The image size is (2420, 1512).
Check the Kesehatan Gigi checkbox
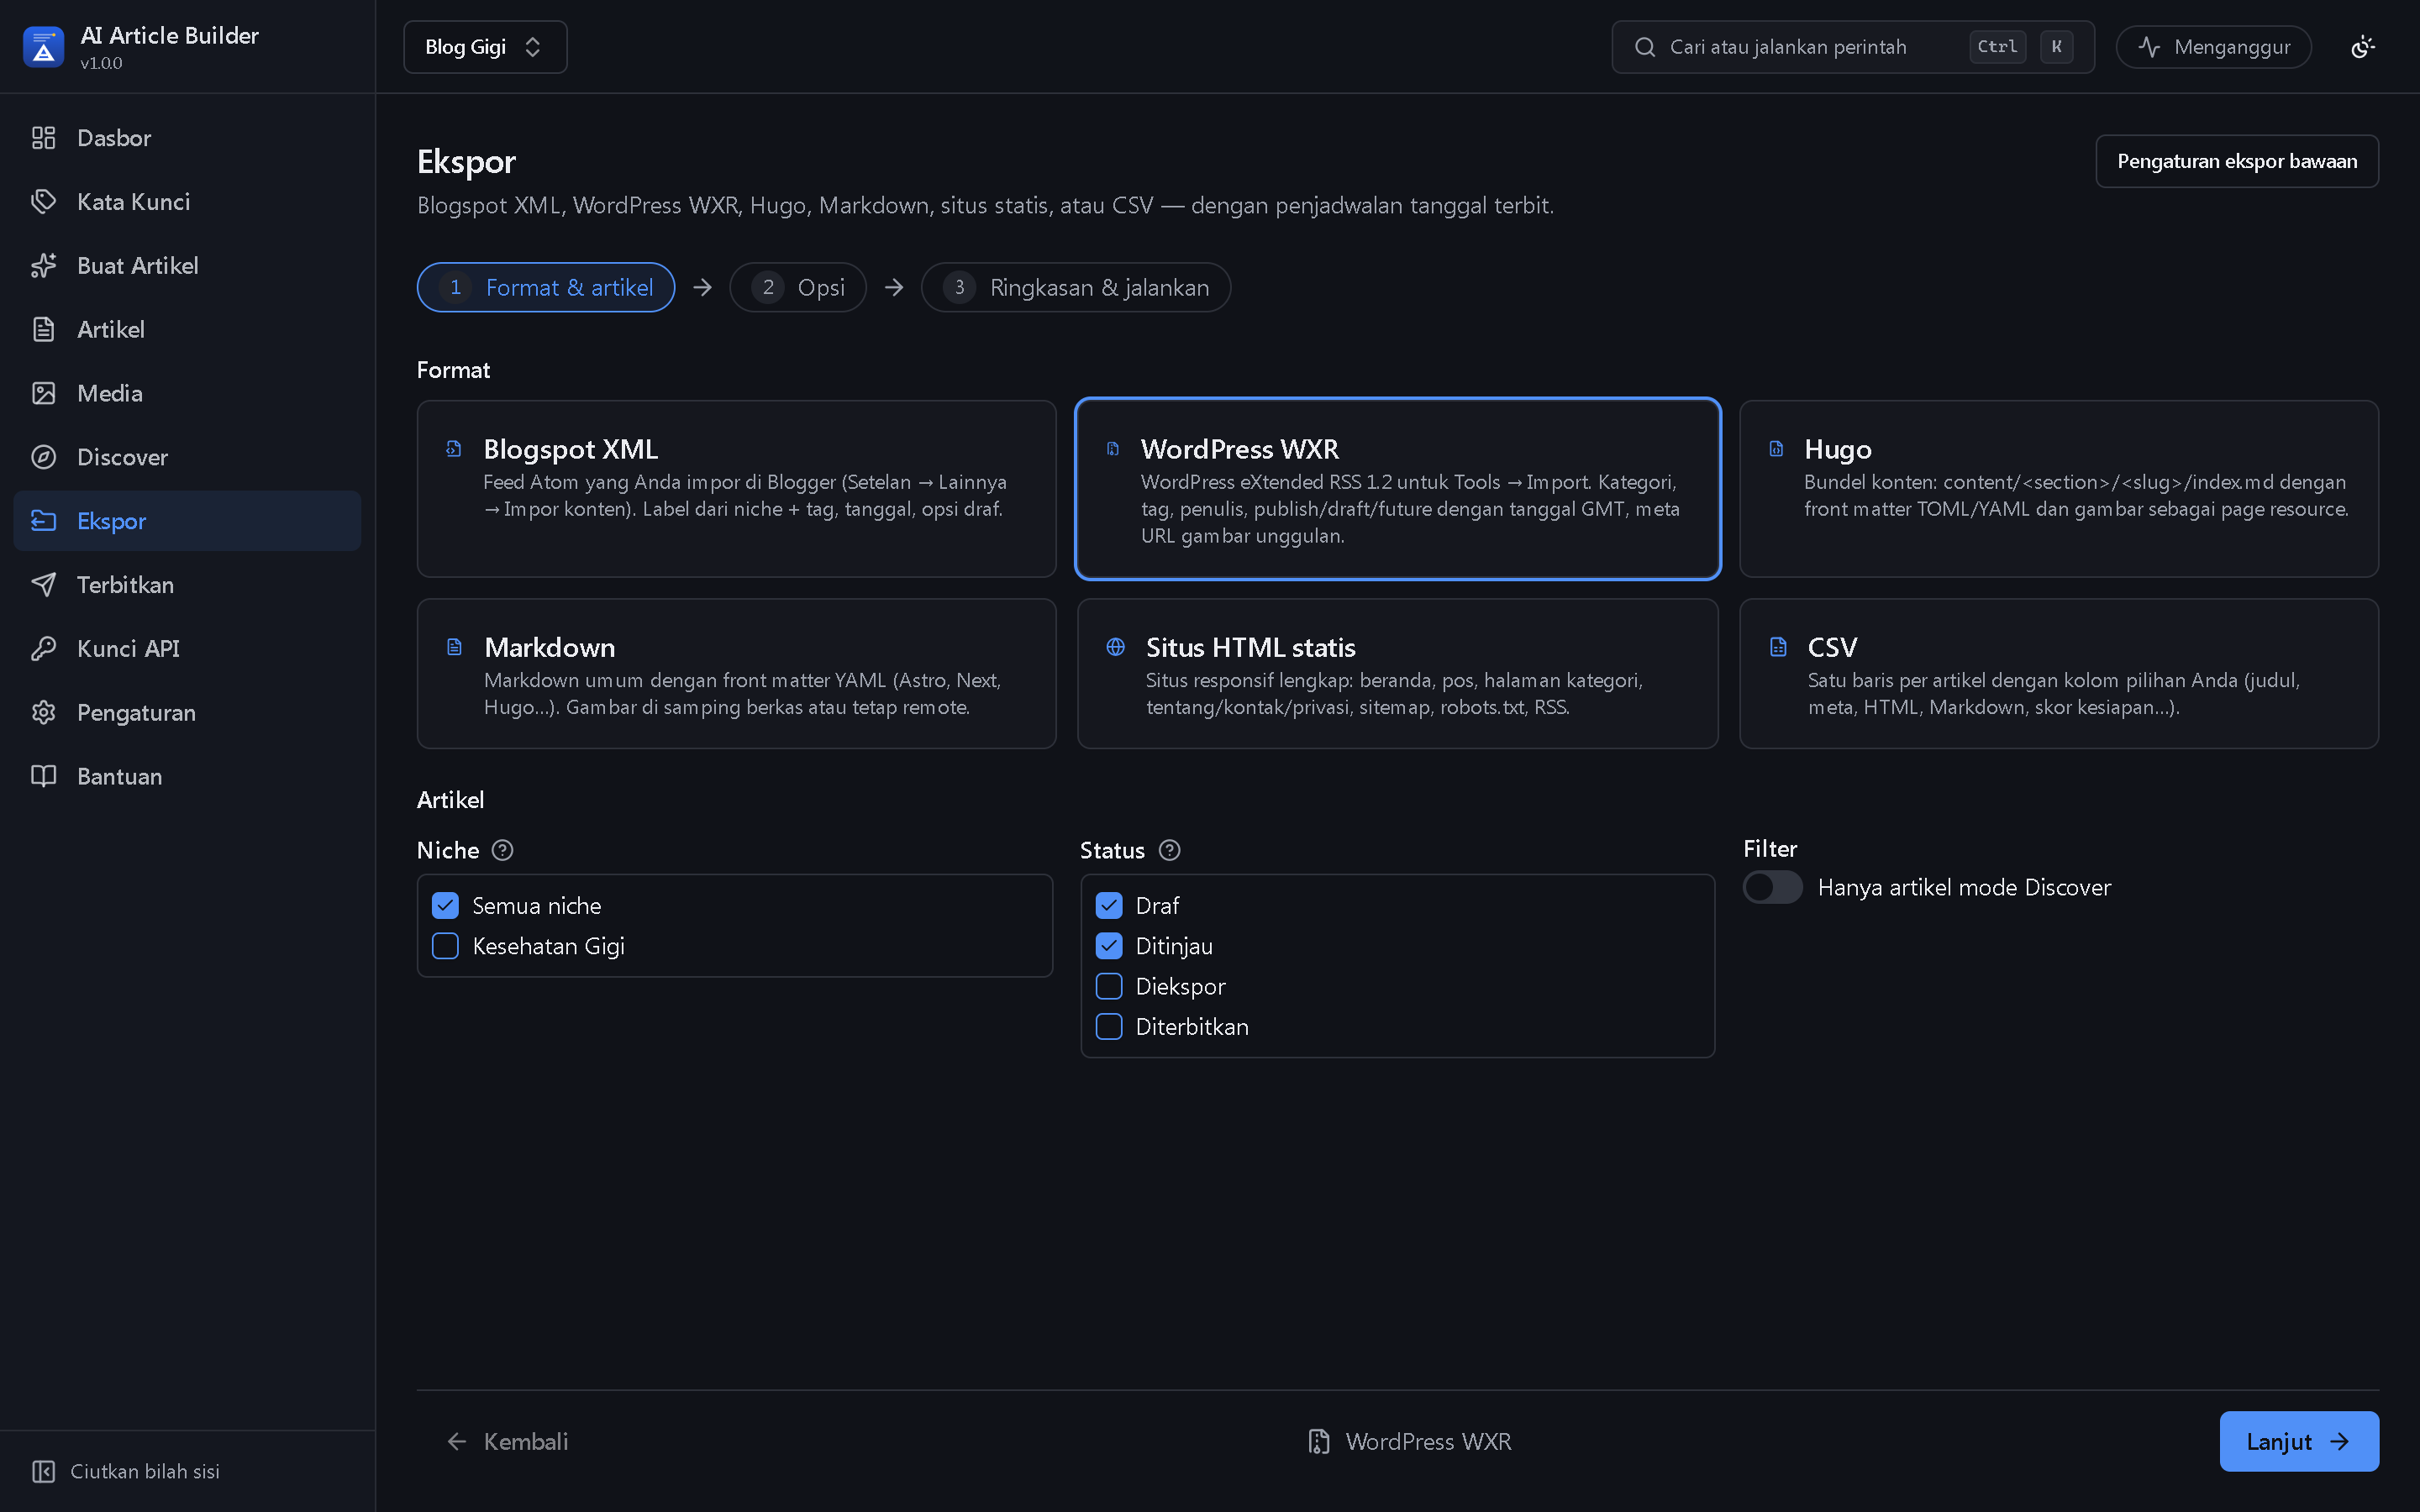coord(445,946)
